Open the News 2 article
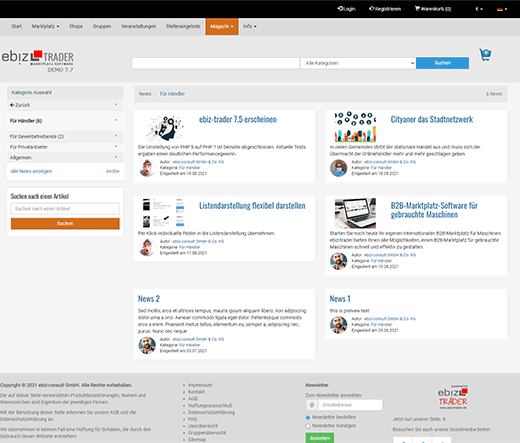The height and width of the screenshot is (443, 520). pos(149,299)
